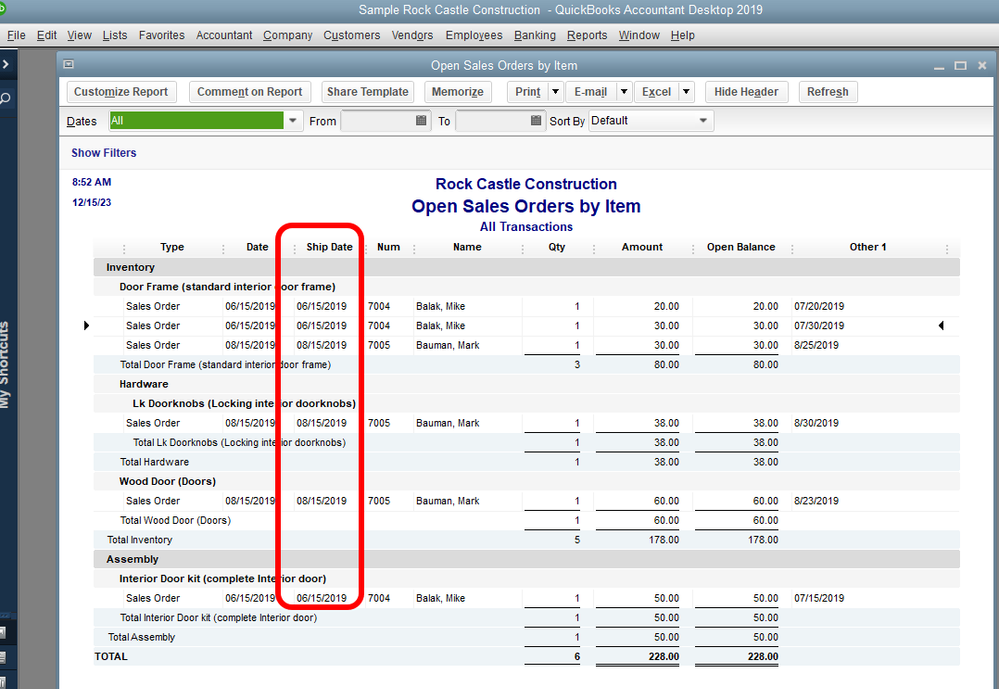Screen dimensions: 999x689
Task: Click the Ship Date column header
Action: tap(329, 247)
